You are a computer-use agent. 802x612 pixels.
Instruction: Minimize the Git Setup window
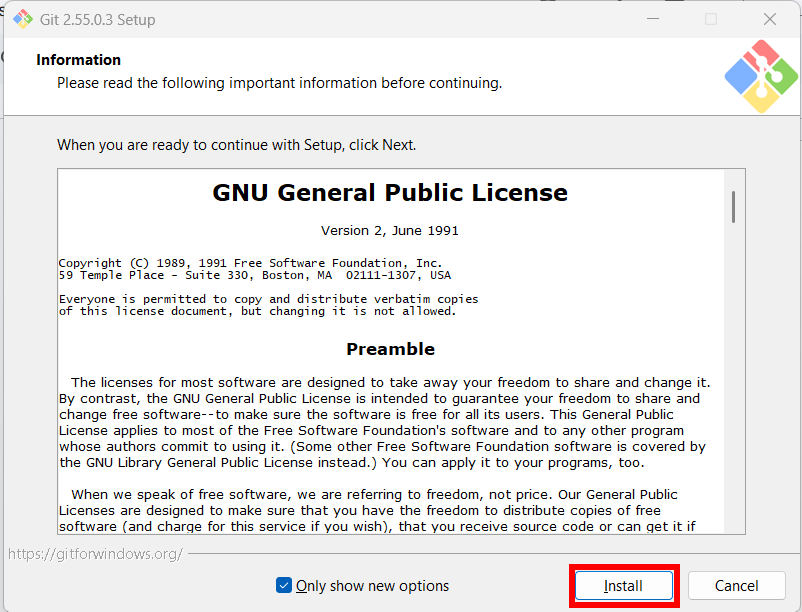653,19
